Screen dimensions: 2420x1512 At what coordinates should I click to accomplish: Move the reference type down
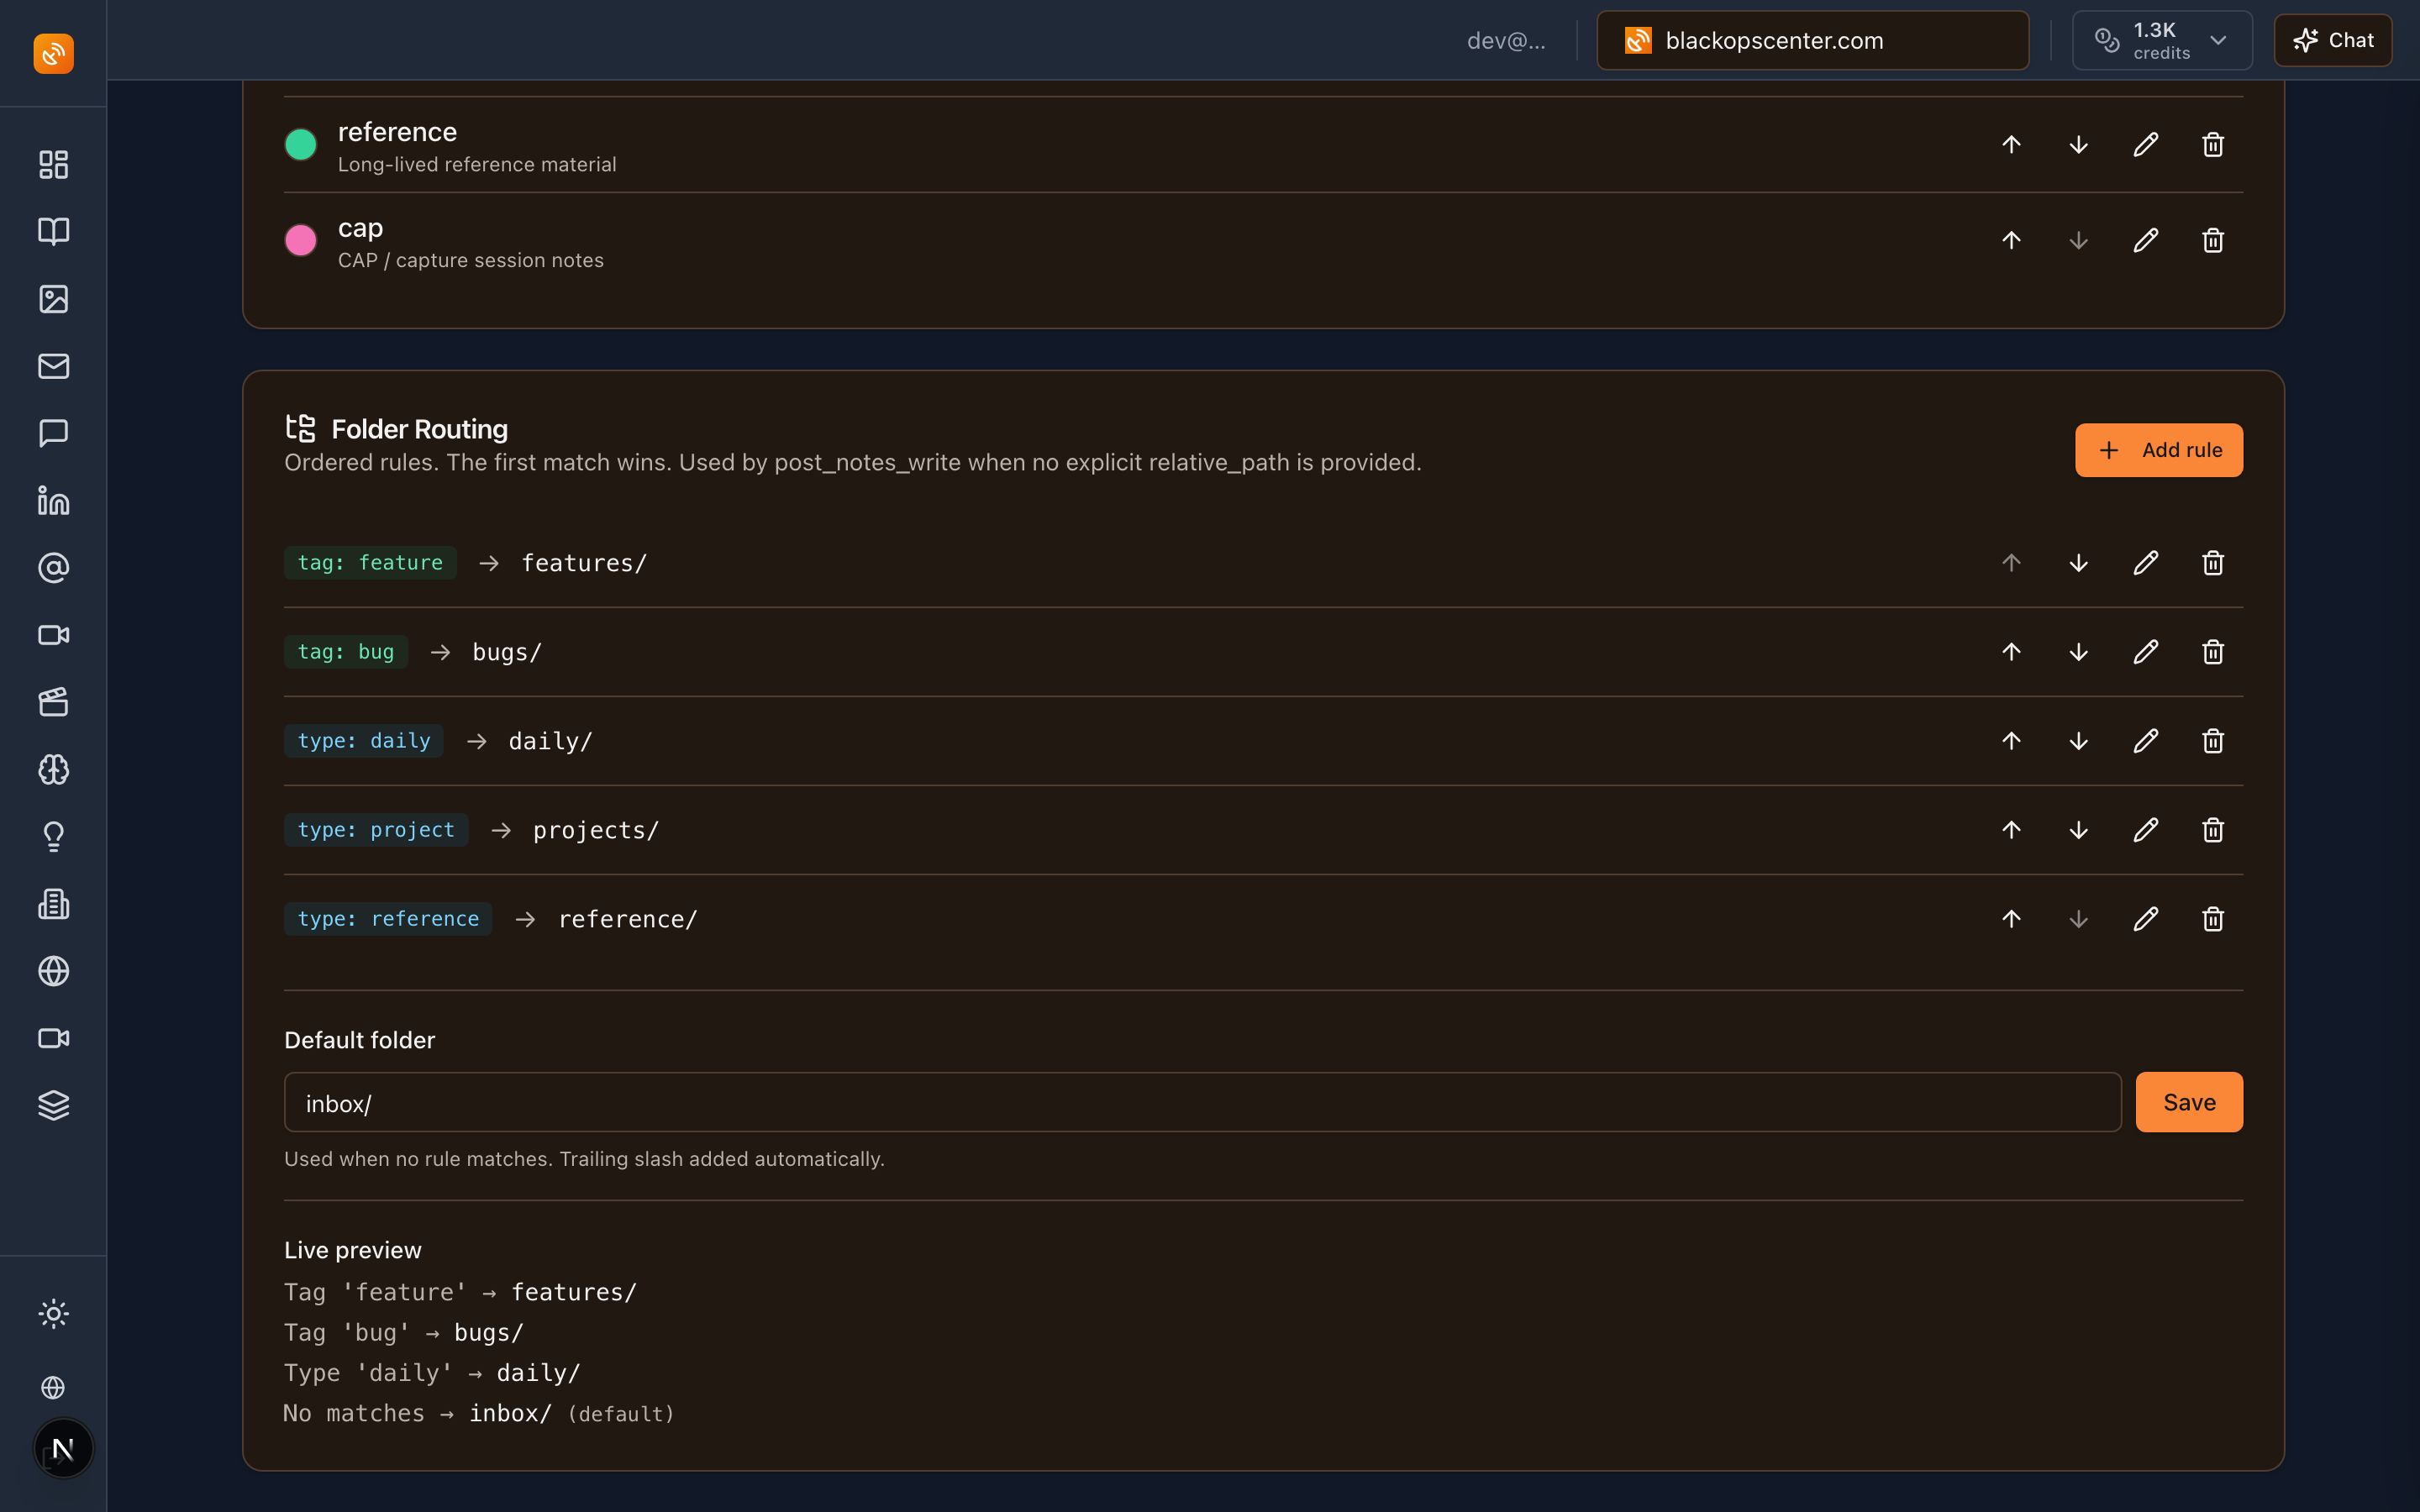point(2078,144)
